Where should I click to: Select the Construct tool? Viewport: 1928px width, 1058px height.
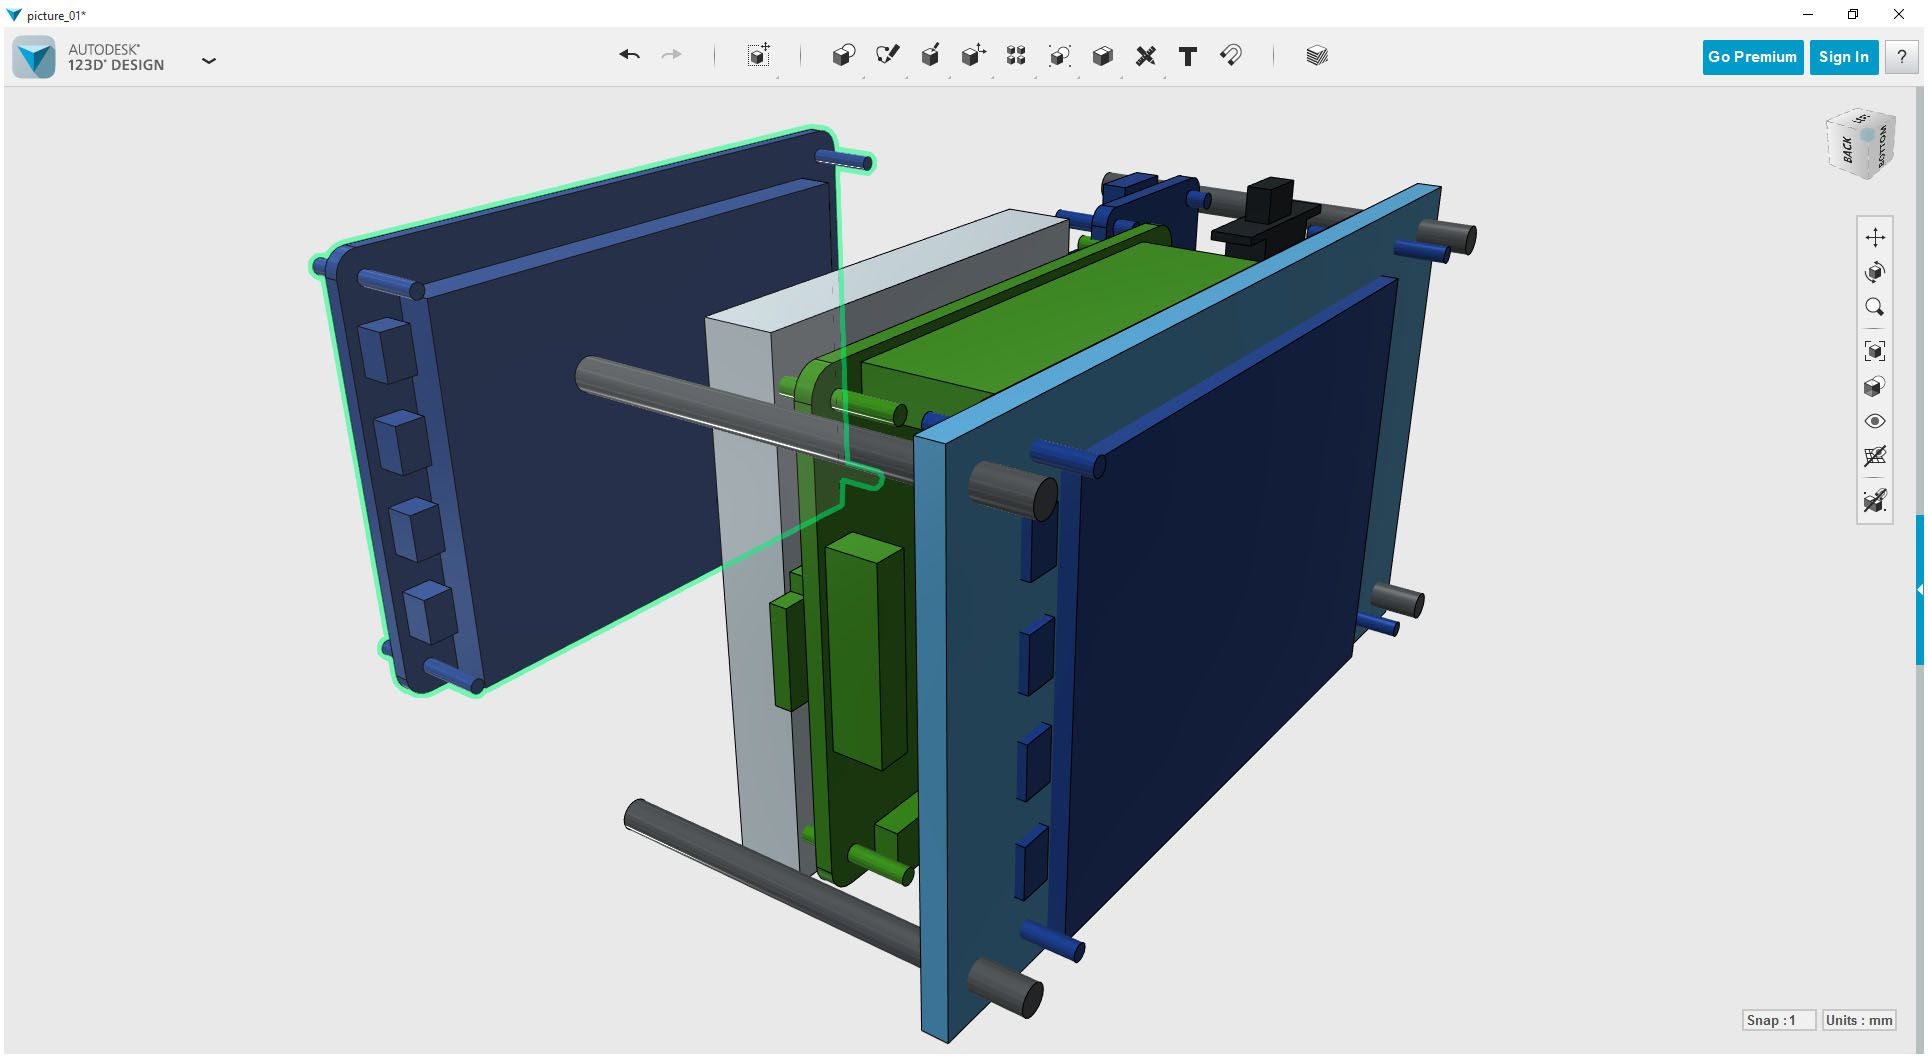click(x=930, y=56)
